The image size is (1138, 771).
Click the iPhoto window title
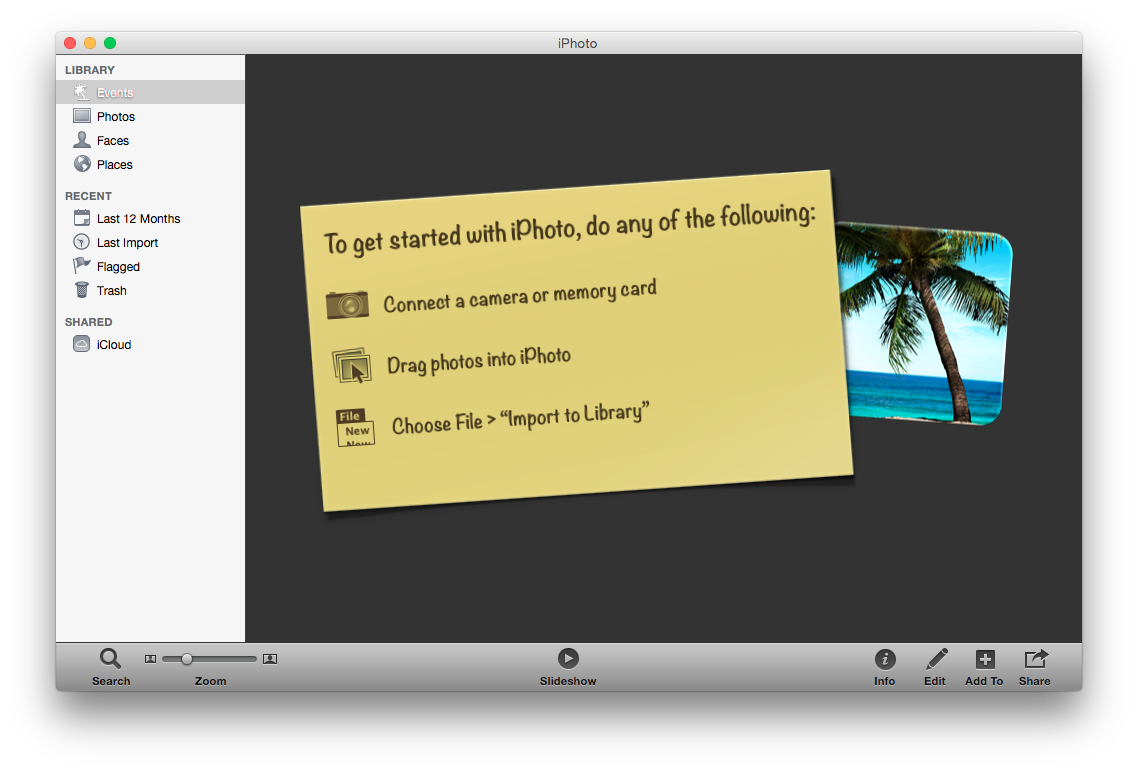(x=577, y=43)
